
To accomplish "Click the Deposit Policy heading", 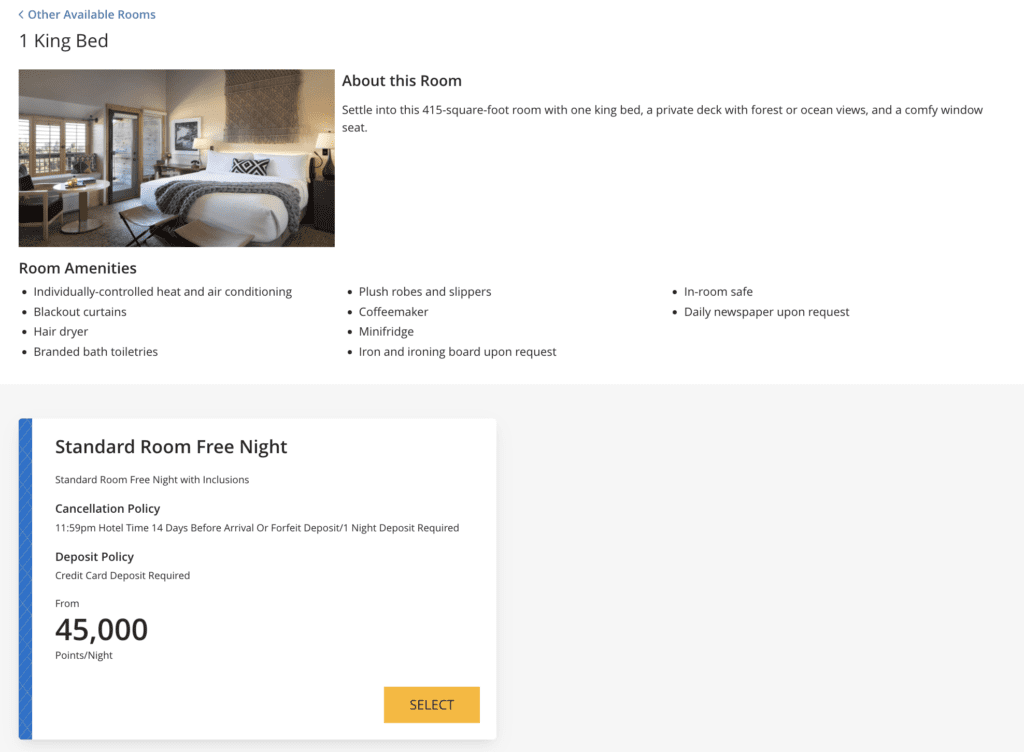I will click(94, 556).
